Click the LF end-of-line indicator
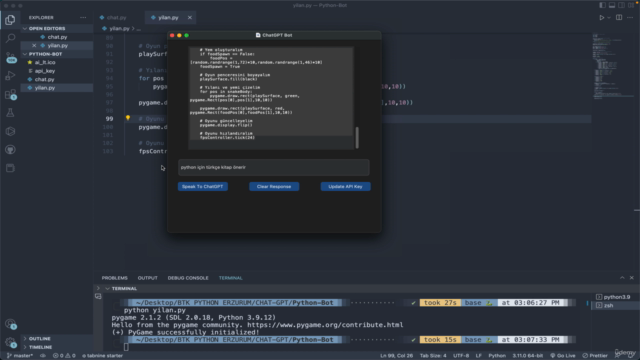640x360 pixels. click(478, 356)
